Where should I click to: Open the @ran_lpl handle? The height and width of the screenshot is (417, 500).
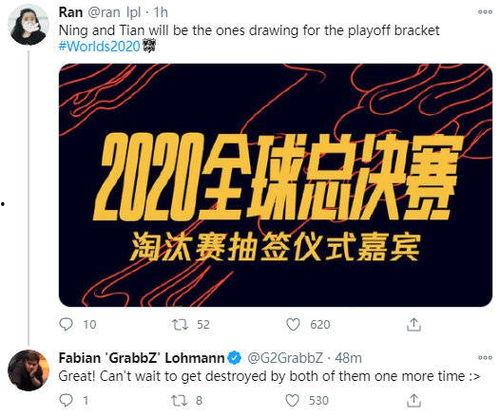pyautogui.click(x=114, y=12)
